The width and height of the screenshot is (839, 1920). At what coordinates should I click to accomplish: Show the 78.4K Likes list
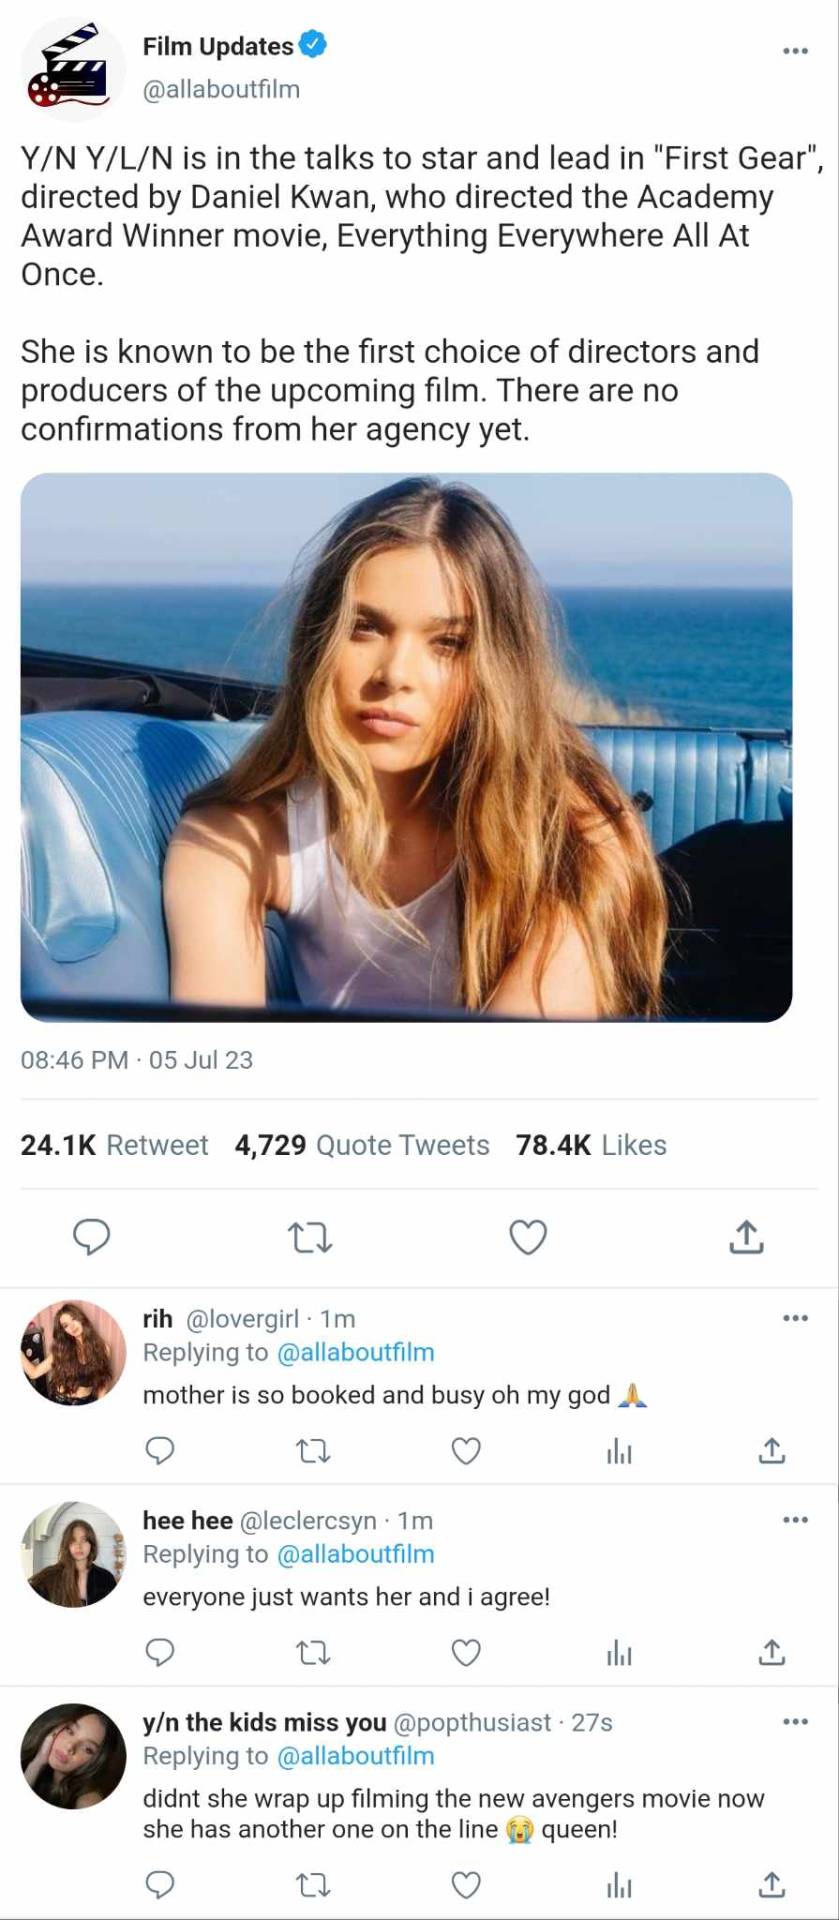pos(591,1145)
